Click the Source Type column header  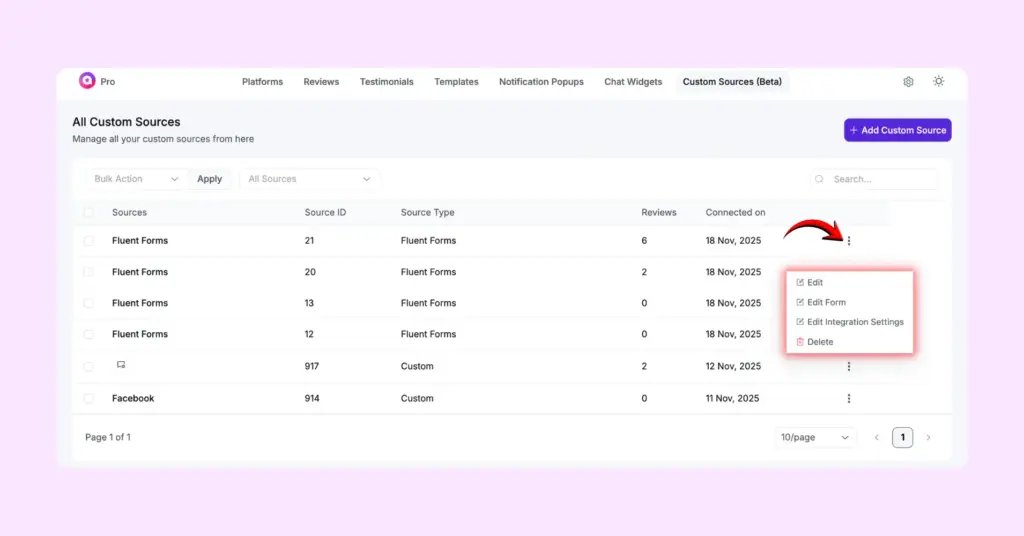click(x=428, y=212)
